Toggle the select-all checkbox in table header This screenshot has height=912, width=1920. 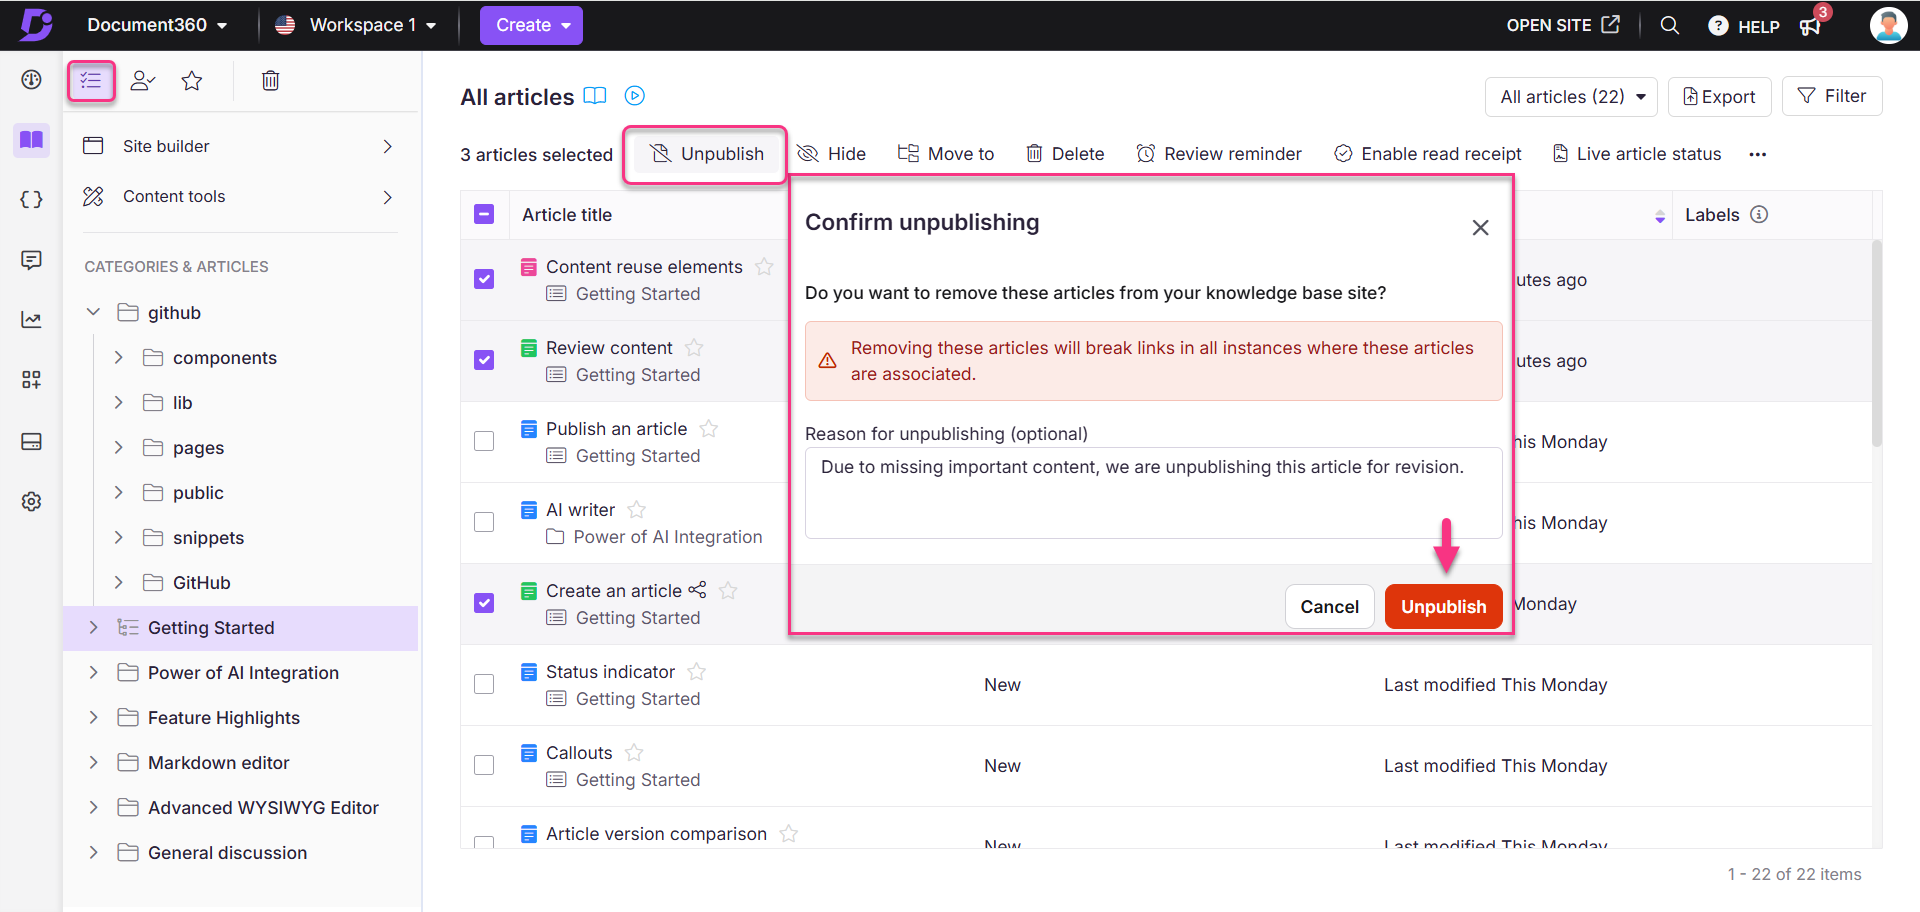[x=484, y=214]
